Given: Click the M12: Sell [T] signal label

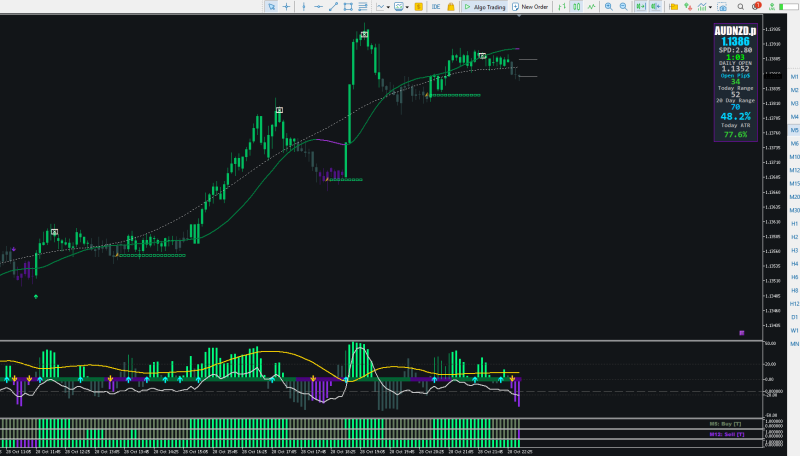Looking at the screenshot, I should pyautogui.click(x=727, y=435).
